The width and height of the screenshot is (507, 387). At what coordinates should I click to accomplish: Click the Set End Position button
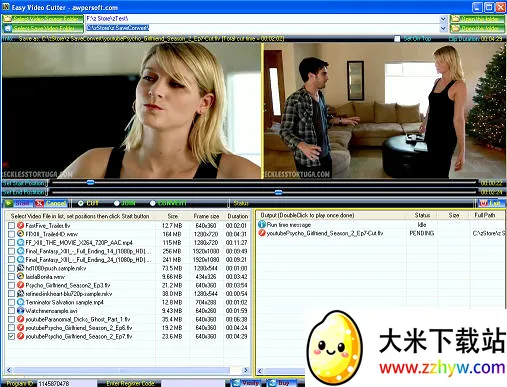click(25, 192)
